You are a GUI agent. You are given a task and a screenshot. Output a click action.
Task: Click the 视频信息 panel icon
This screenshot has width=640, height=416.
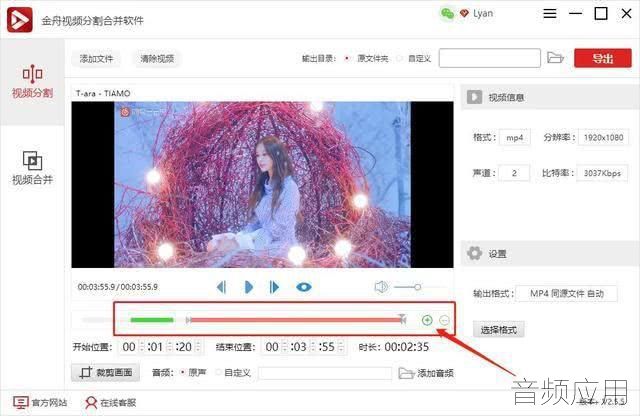(x=474, y=97)
